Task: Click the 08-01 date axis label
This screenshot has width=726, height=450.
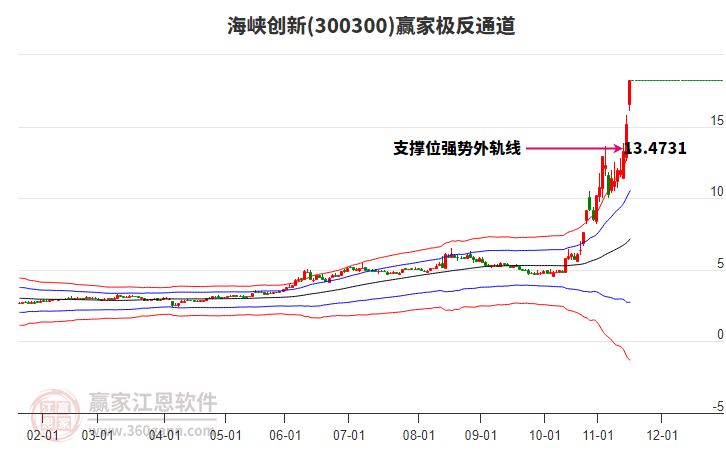Action: pos(419,436)
